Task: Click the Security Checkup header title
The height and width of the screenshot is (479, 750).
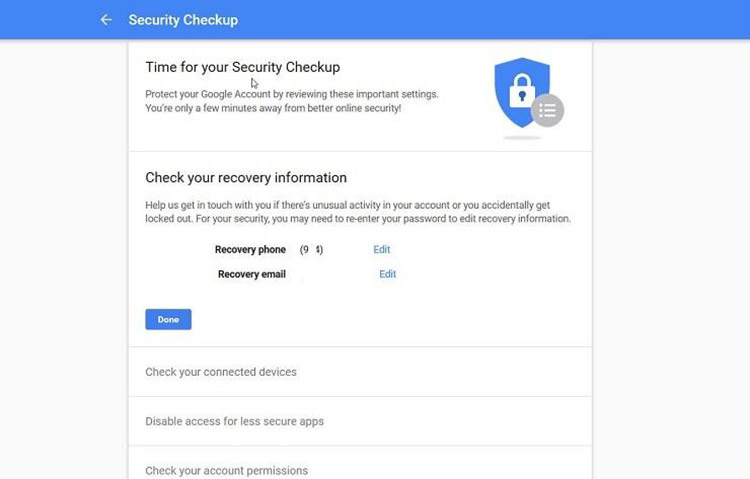Action: coord(183,20)
